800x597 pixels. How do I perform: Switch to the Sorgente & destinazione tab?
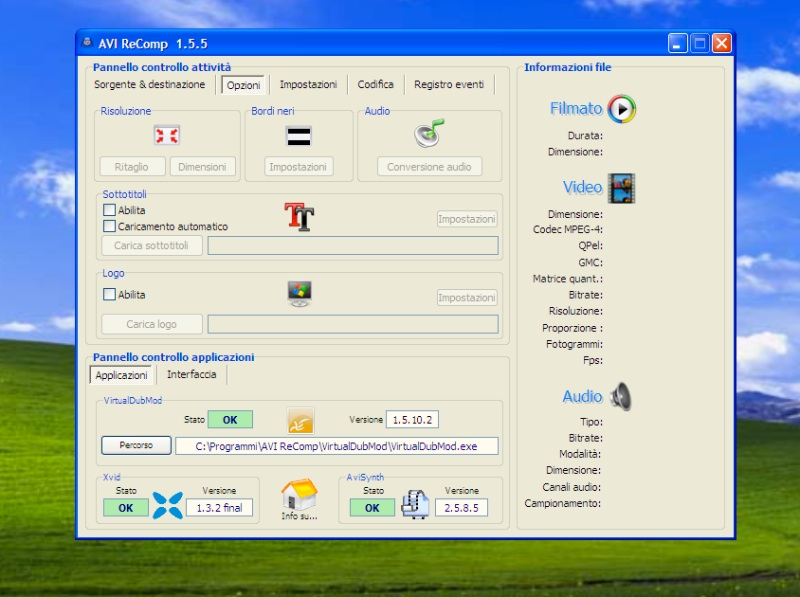click(x=150, y=85)
